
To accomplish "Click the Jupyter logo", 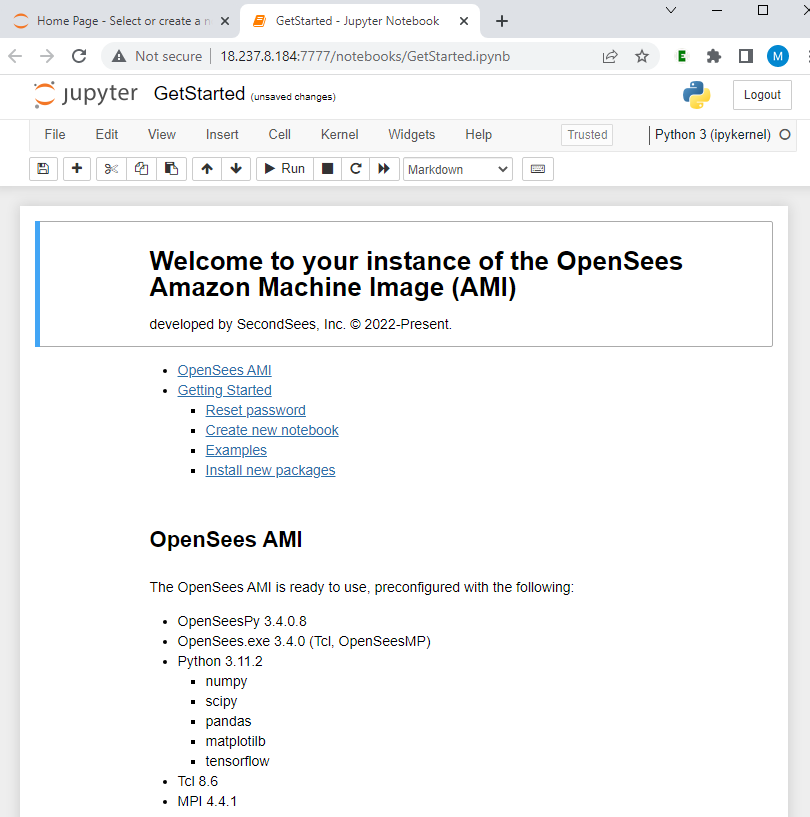I will pyautogui.click(x=86, y=95).
